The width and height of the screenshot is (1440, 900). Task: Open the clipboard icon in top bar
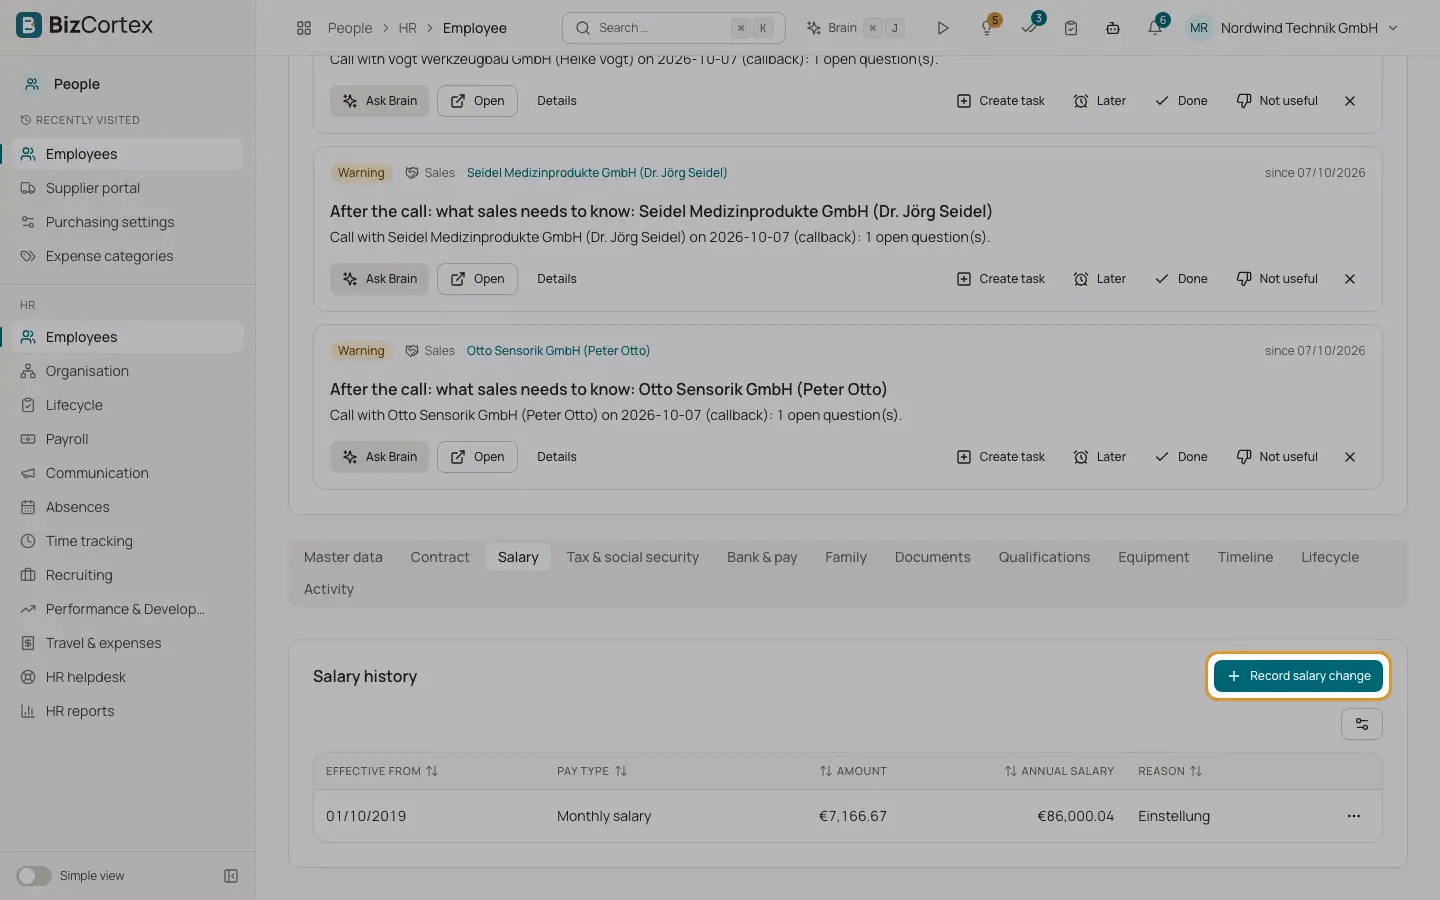click(1071, 28)
